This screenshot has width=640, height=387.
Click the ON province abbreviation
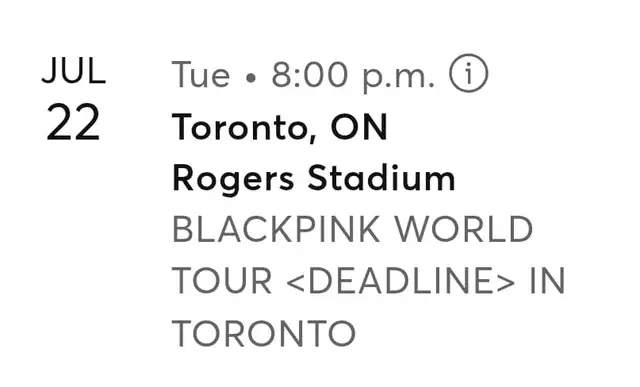tap(359, 127)
